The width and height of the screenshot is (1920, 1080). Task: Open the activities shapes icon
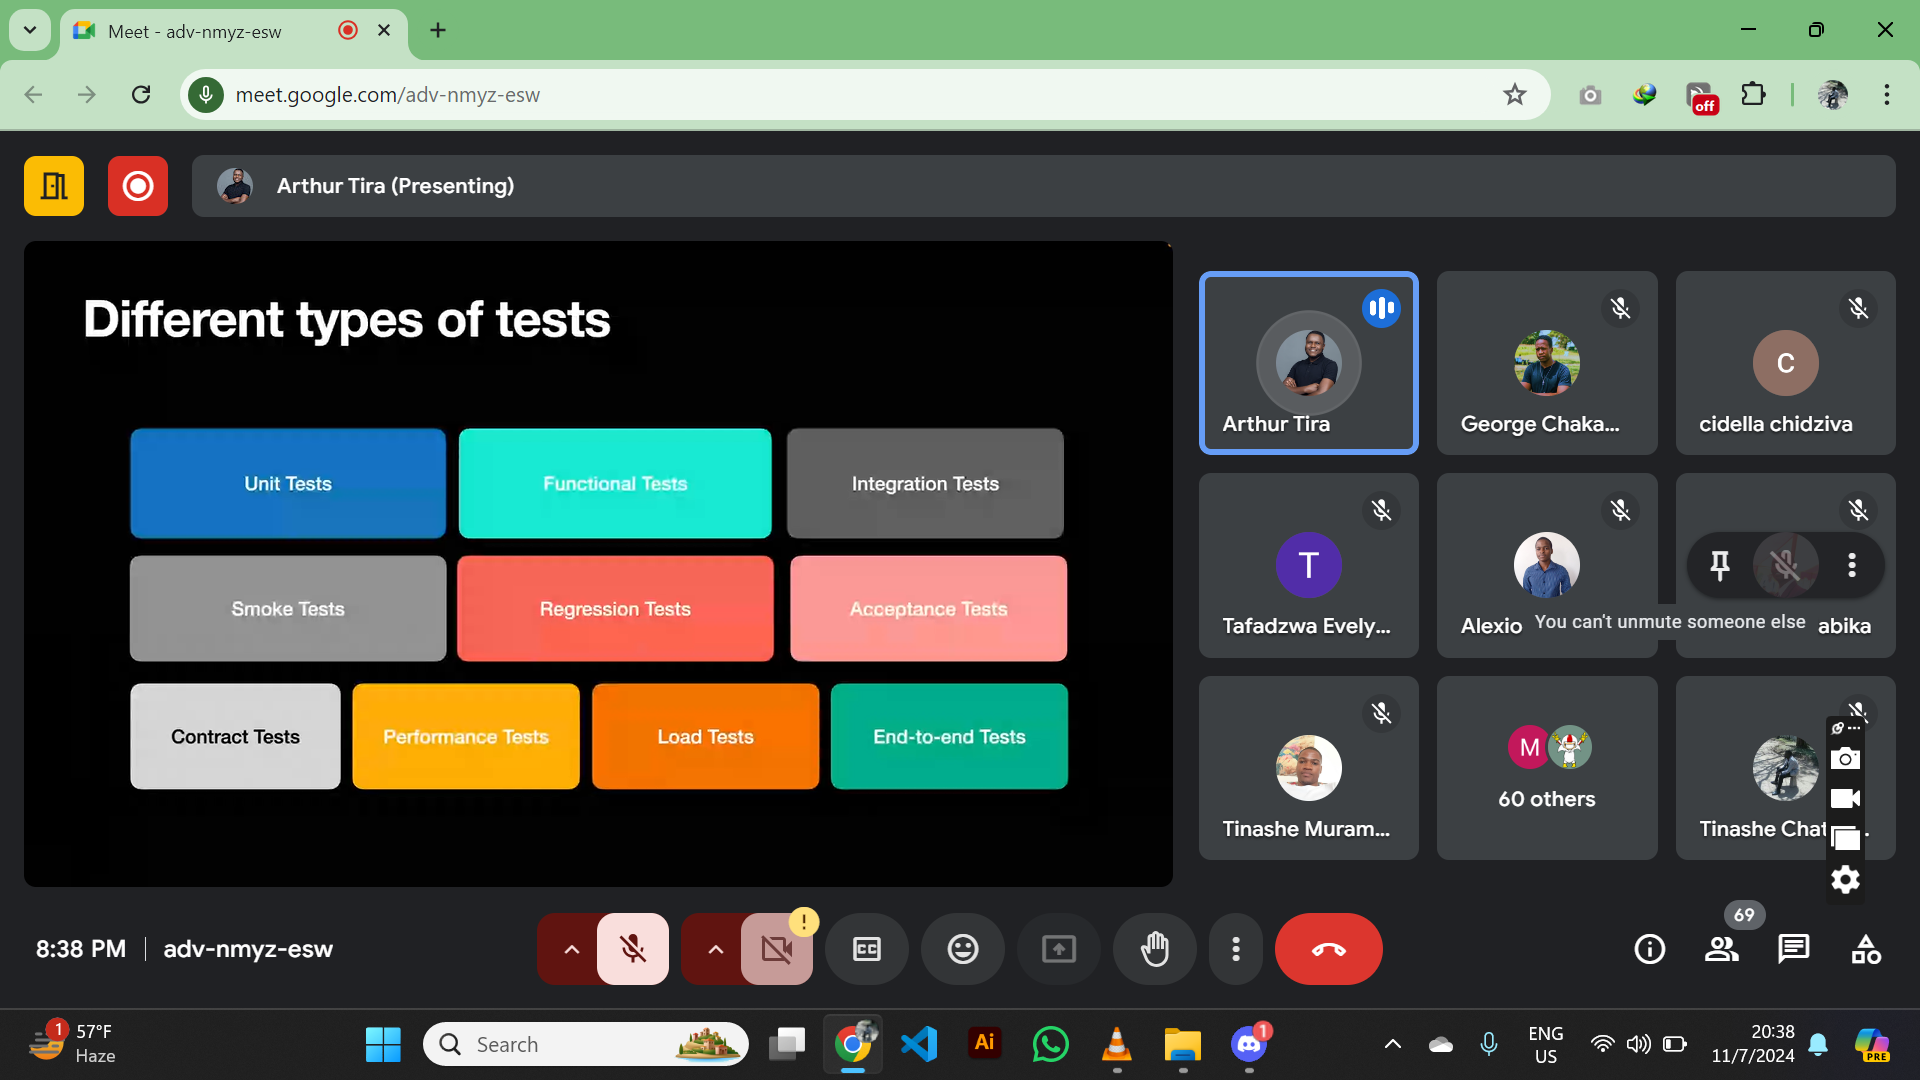point(1866,949)
